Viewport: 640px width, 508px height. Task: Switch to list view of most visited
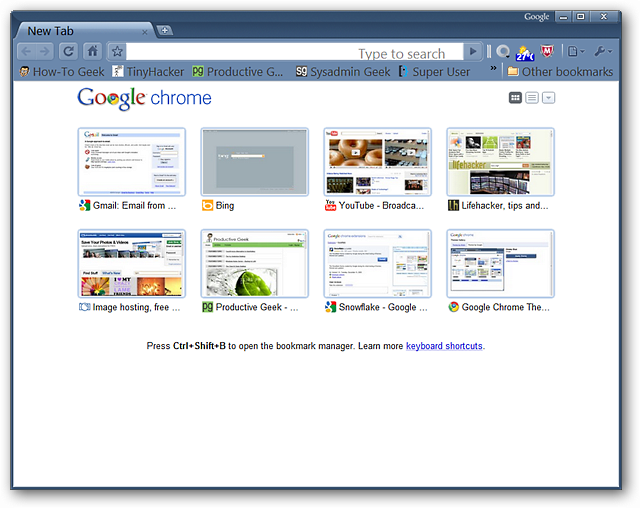pos(532,98)
